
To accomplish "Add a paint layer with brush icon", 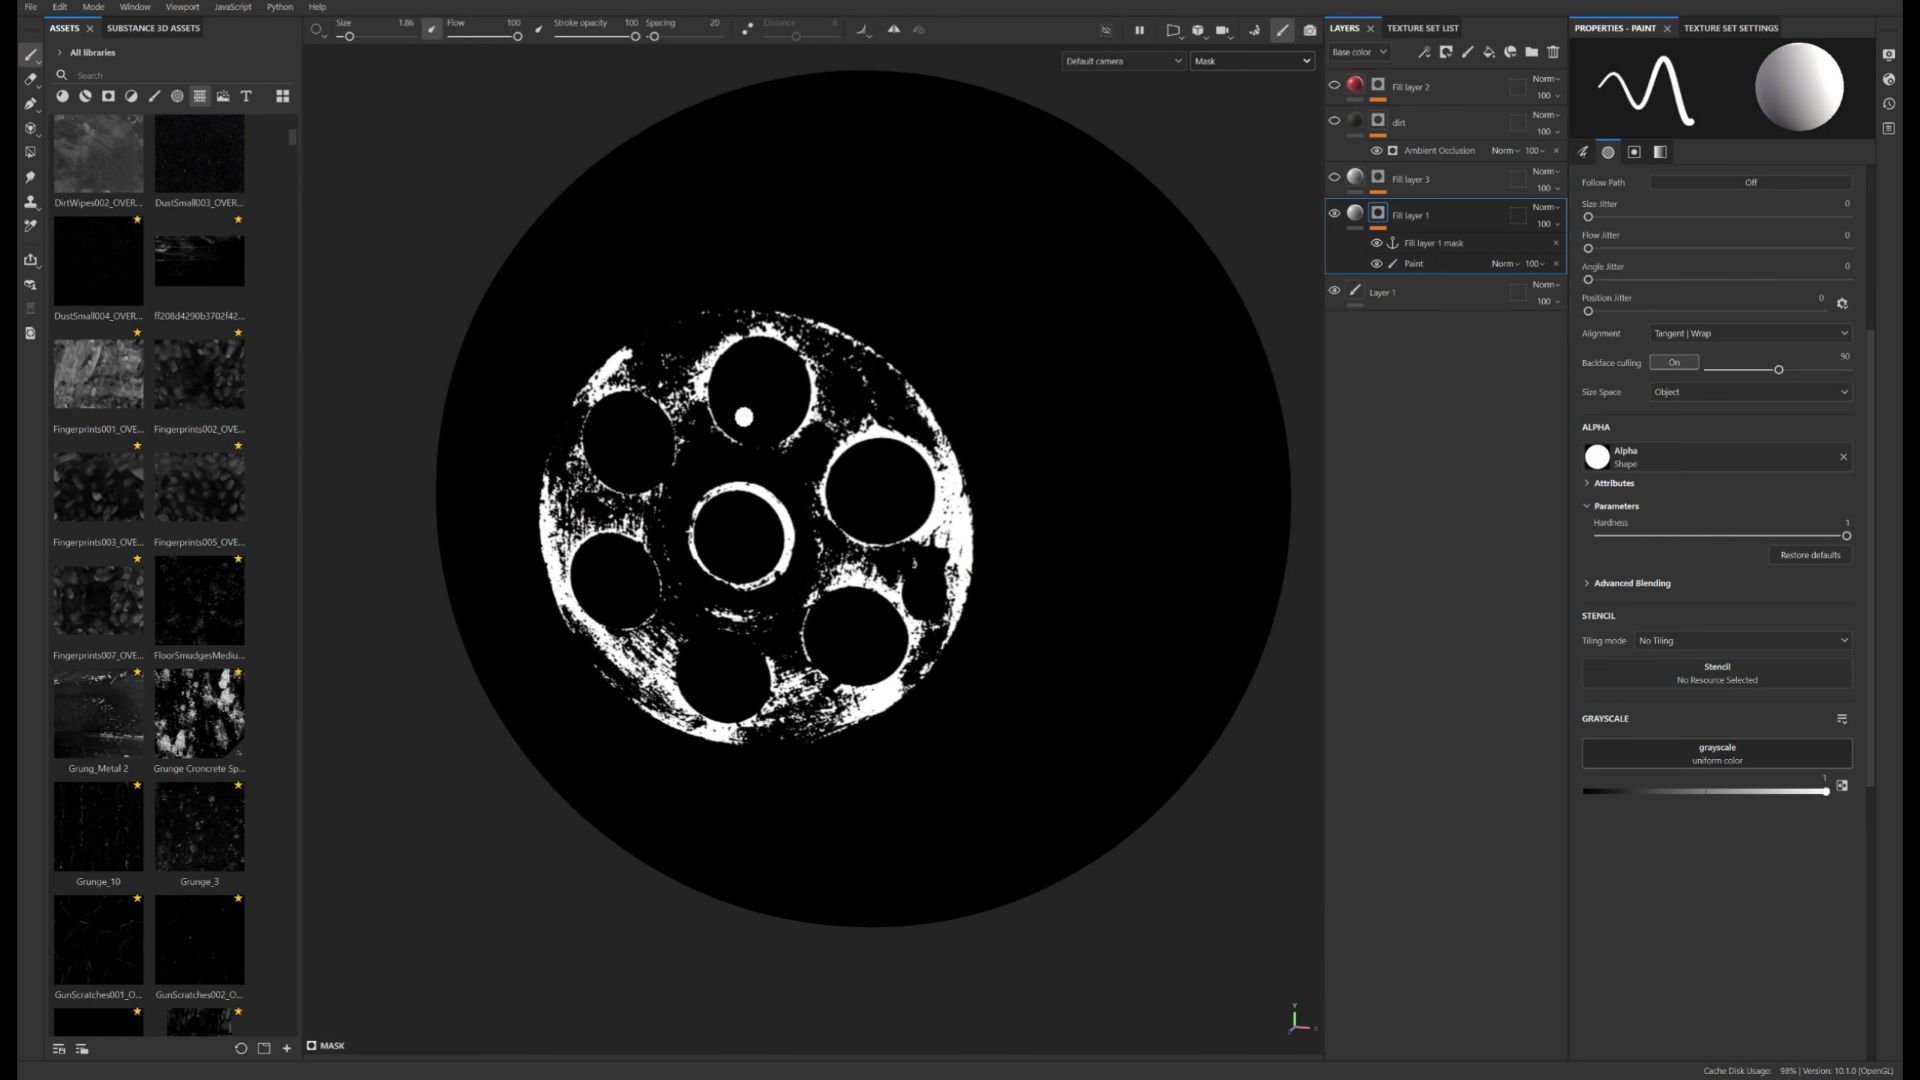I will pos(1468,52).
